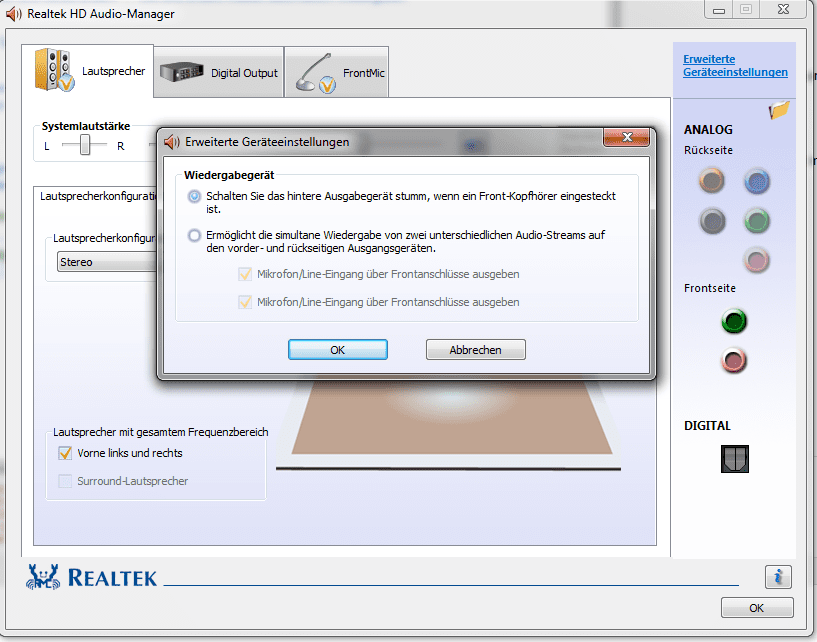Click the Lautsprecherkonfiguration section tab label
817x642 pixels.
(98, 196)
